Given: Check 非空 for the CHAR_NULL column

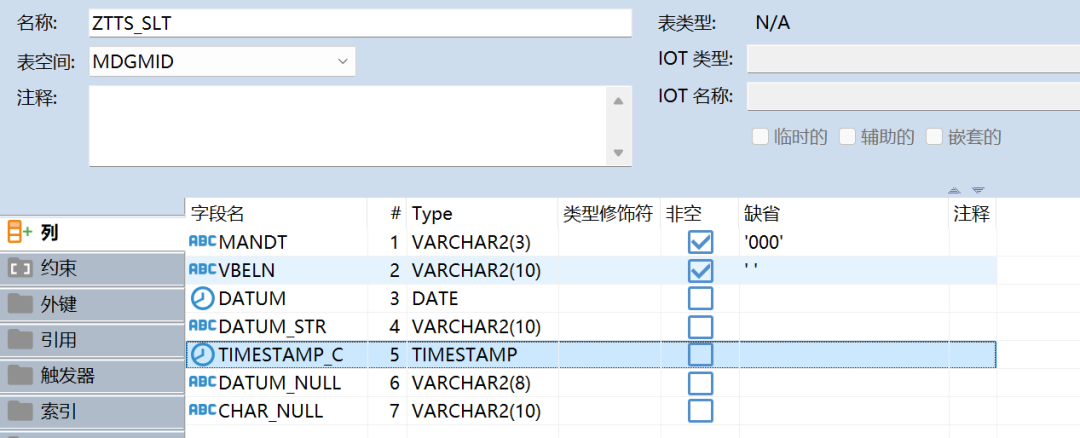Looking at the screenshot, I should point(700,411).
